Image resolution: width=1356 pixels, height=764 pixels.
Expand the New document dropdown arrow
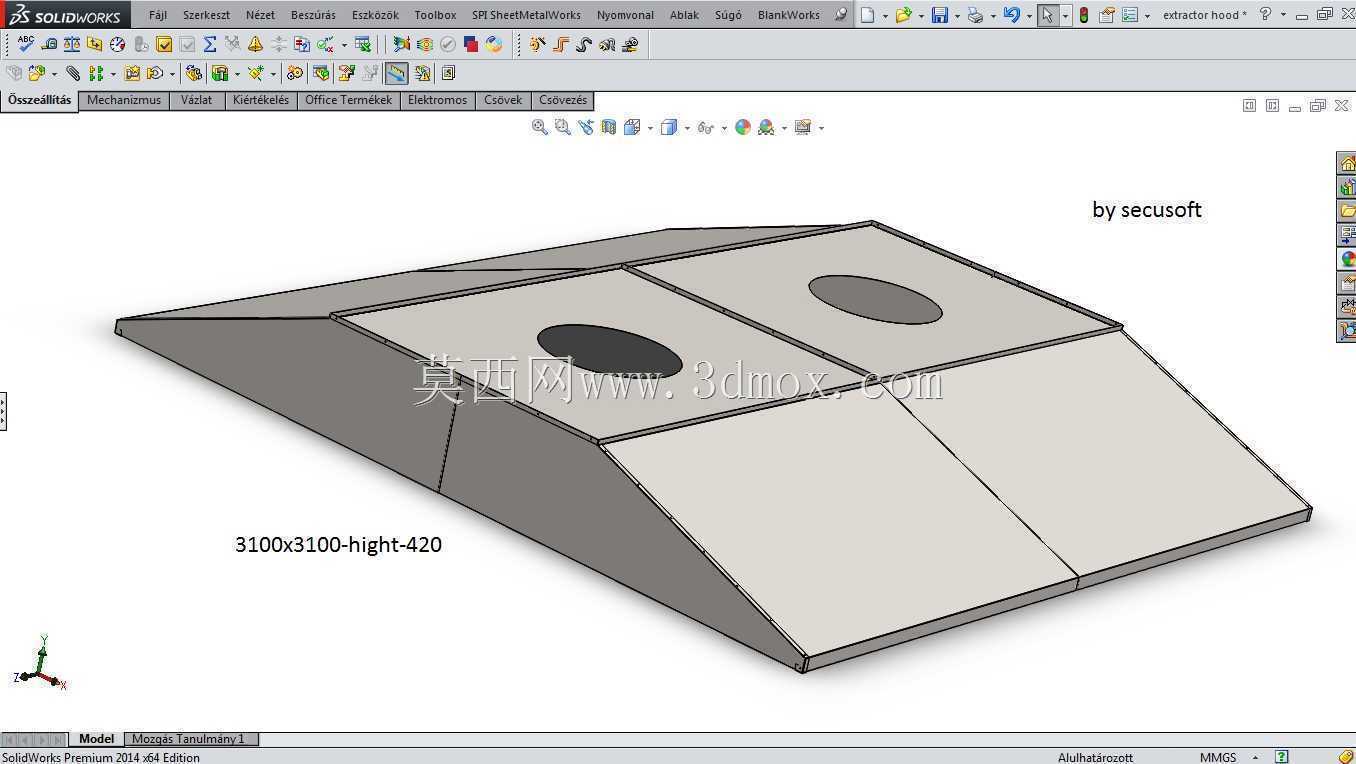pos(885,16)
